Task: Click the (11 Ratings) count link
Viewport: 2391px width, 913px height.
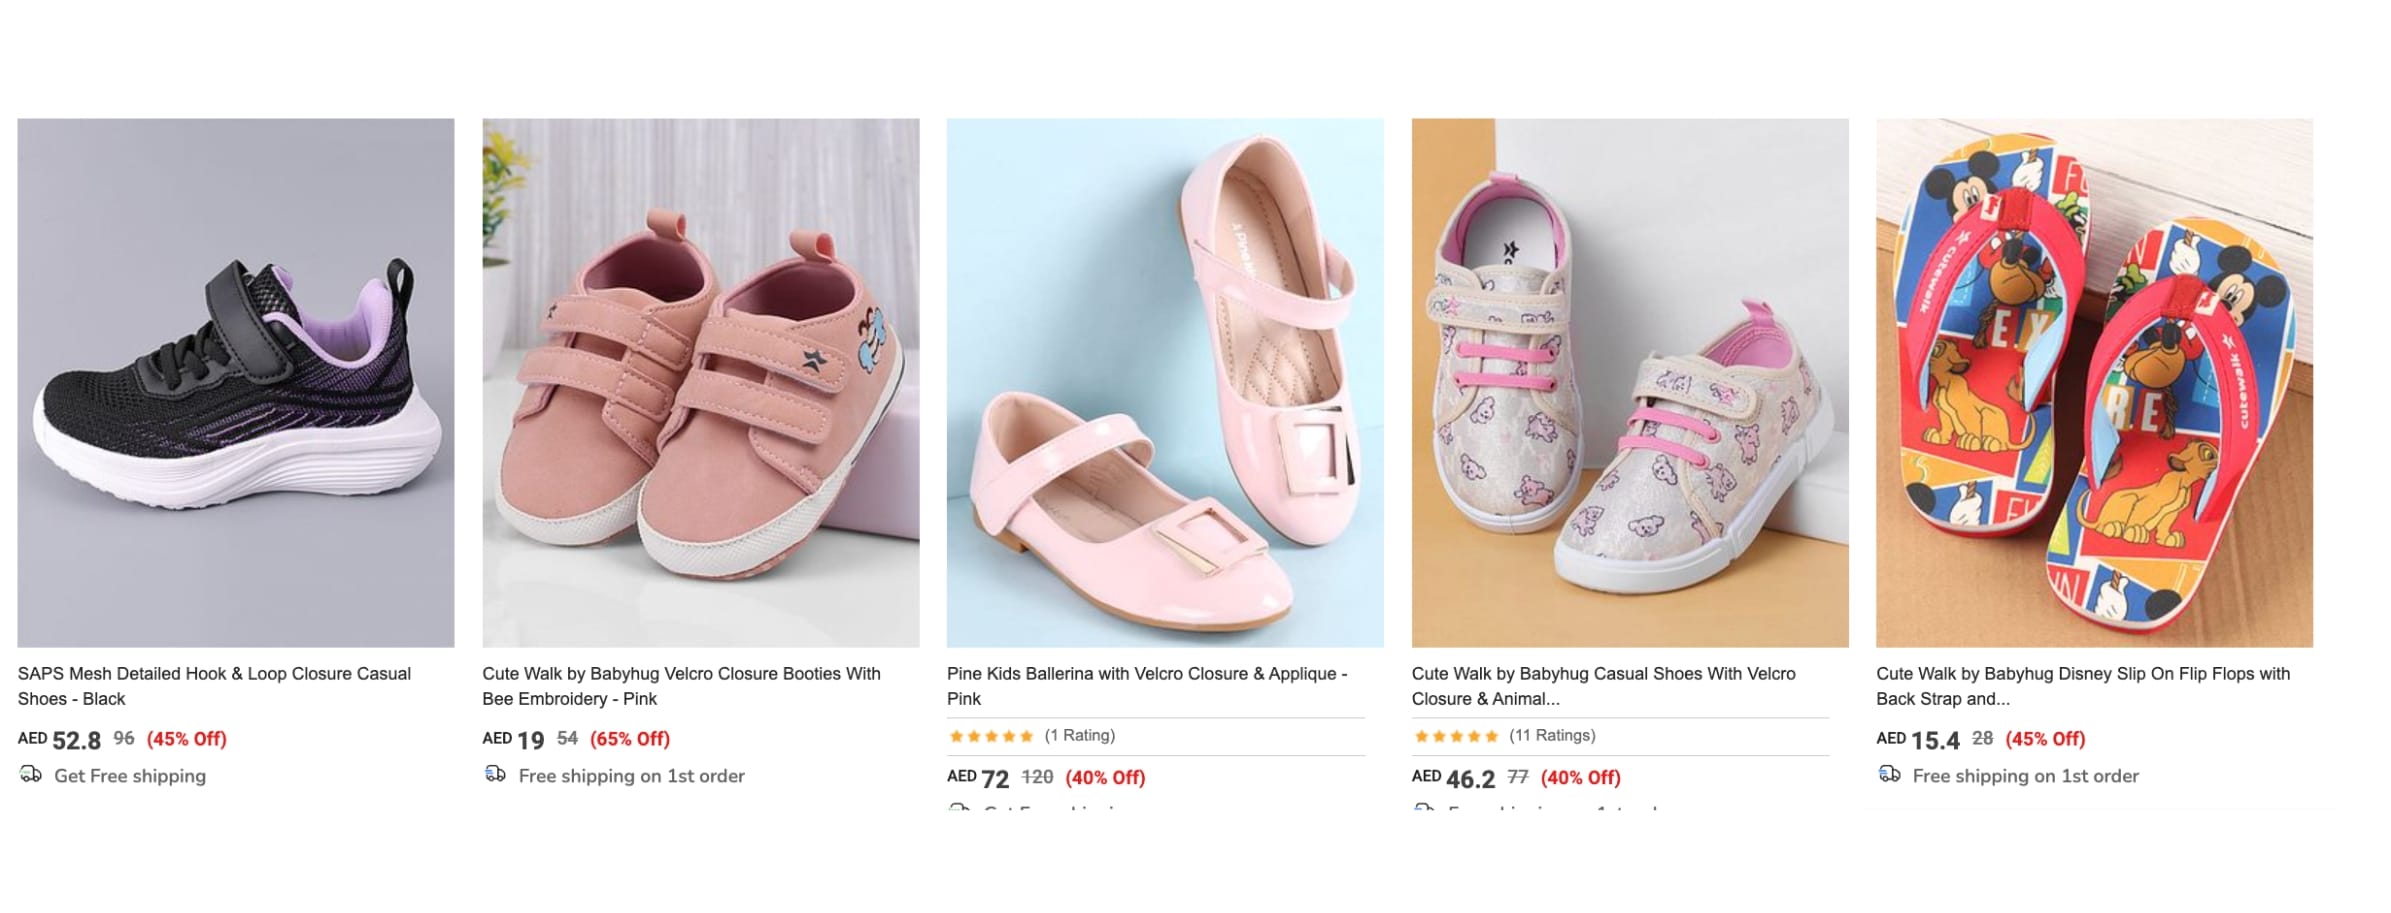Action: click(x=1552, y=736)
